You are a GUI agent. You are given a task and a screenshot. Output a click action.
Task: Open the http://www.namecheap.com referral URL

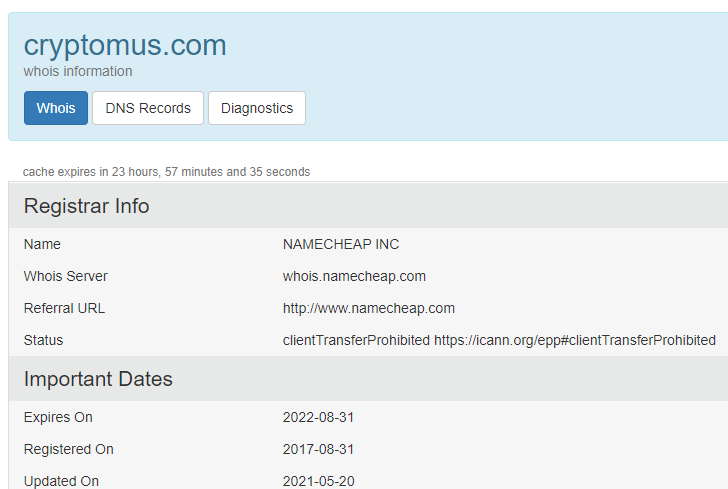tap(369, 308)
